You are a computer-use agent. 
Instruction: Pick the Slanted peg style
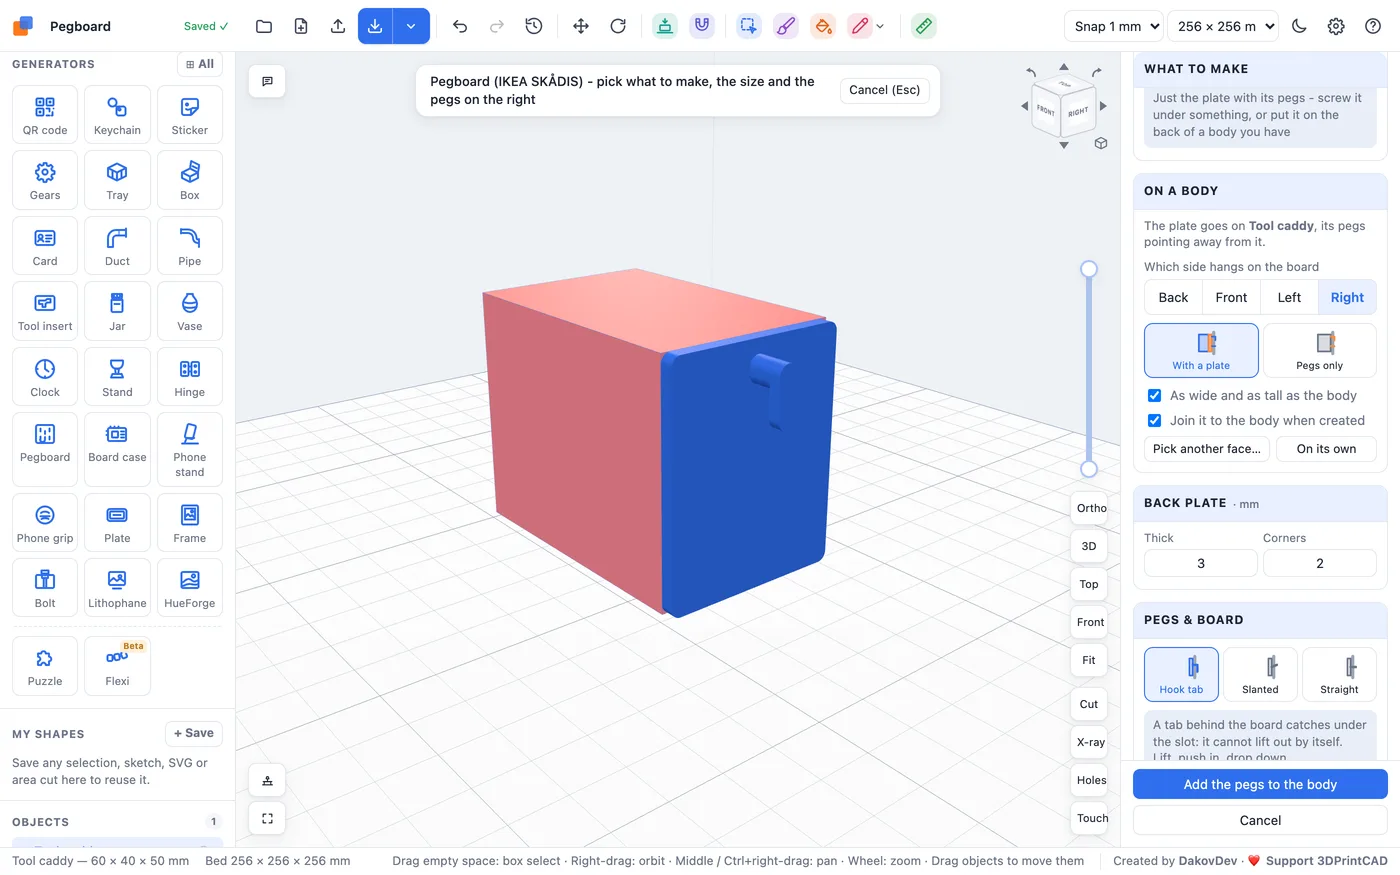pyautogui.click(x=1260, y=674)
